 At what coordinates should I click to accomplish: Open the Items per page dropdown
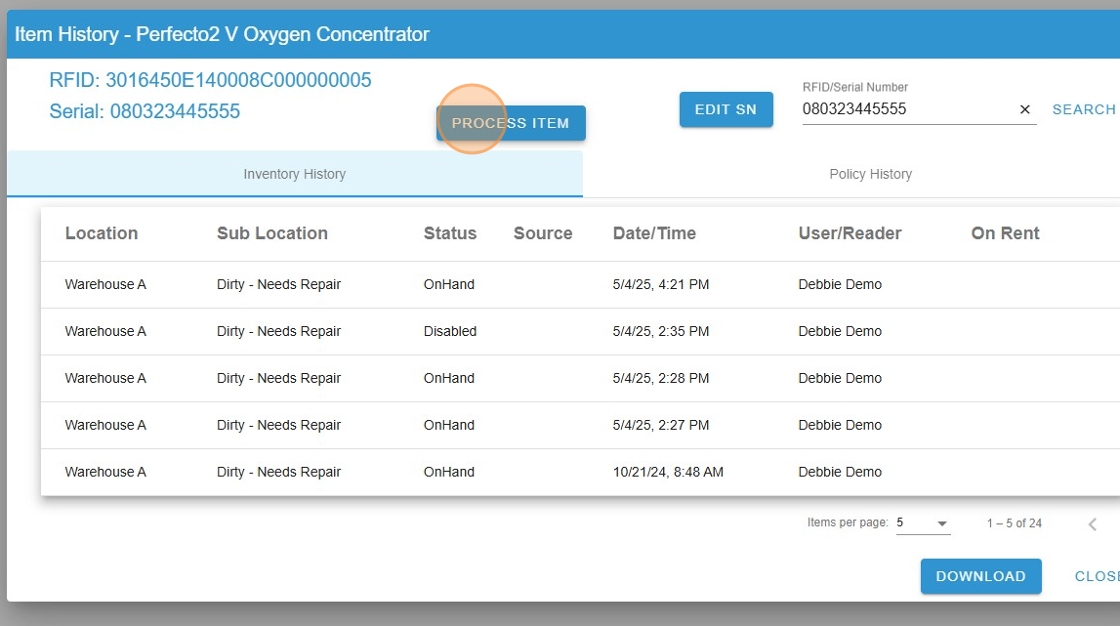(922, 523)
